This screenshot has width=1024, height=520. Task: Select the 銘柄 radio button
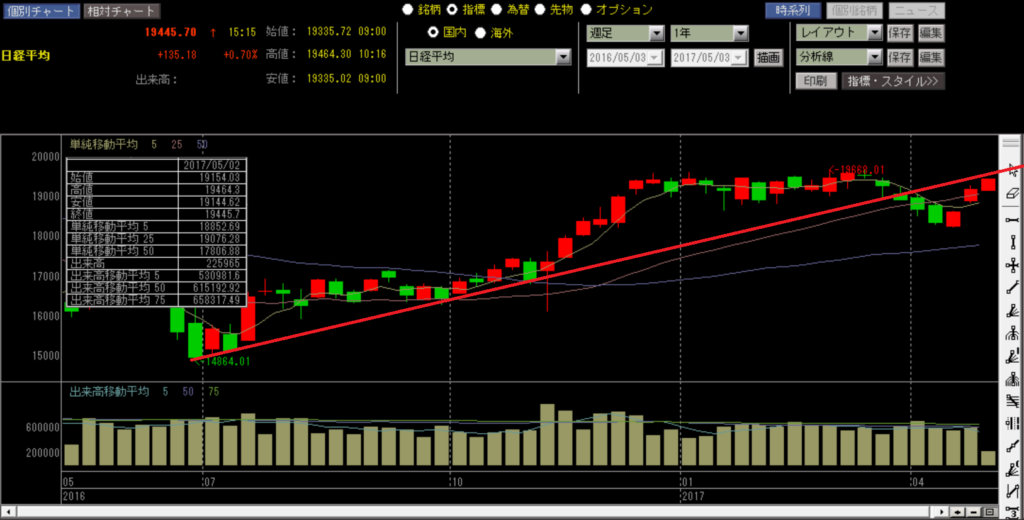coord(407,10)
